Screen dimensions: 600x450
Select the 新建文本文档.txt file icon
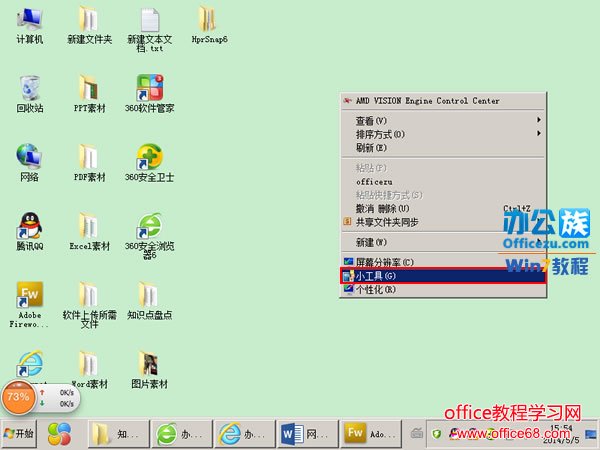point(150,29)
